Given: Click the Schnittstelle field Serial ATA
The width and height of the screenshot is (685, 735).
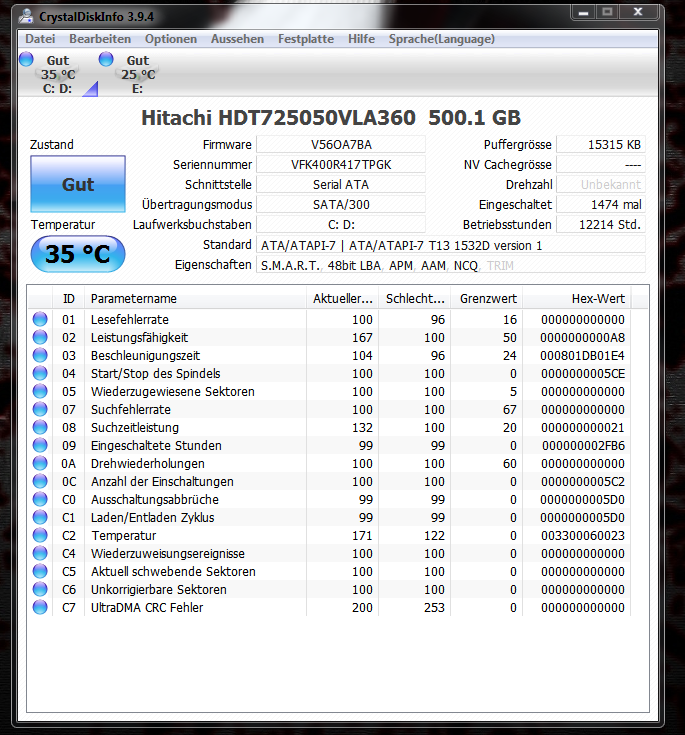Looking at the screenshot, I should tap(341, 185).
